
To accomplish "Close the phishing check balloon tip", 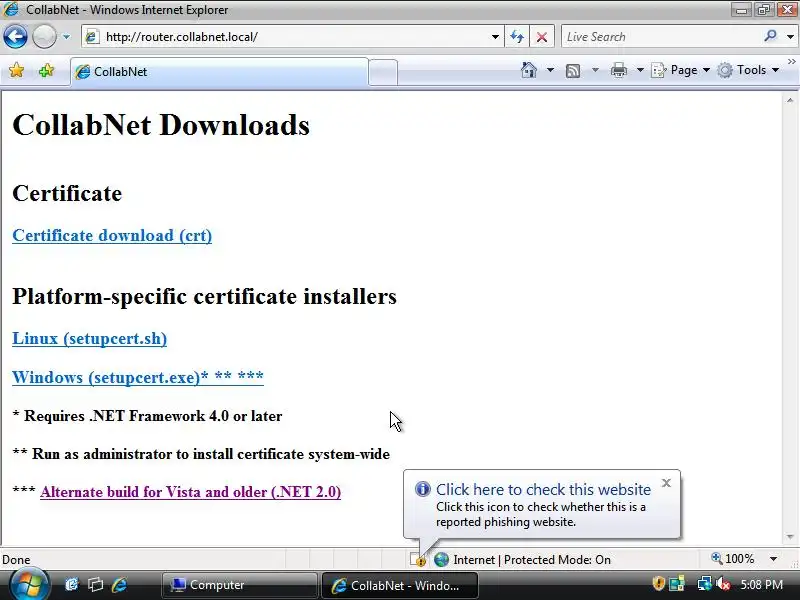I will [x=666, y=483].
